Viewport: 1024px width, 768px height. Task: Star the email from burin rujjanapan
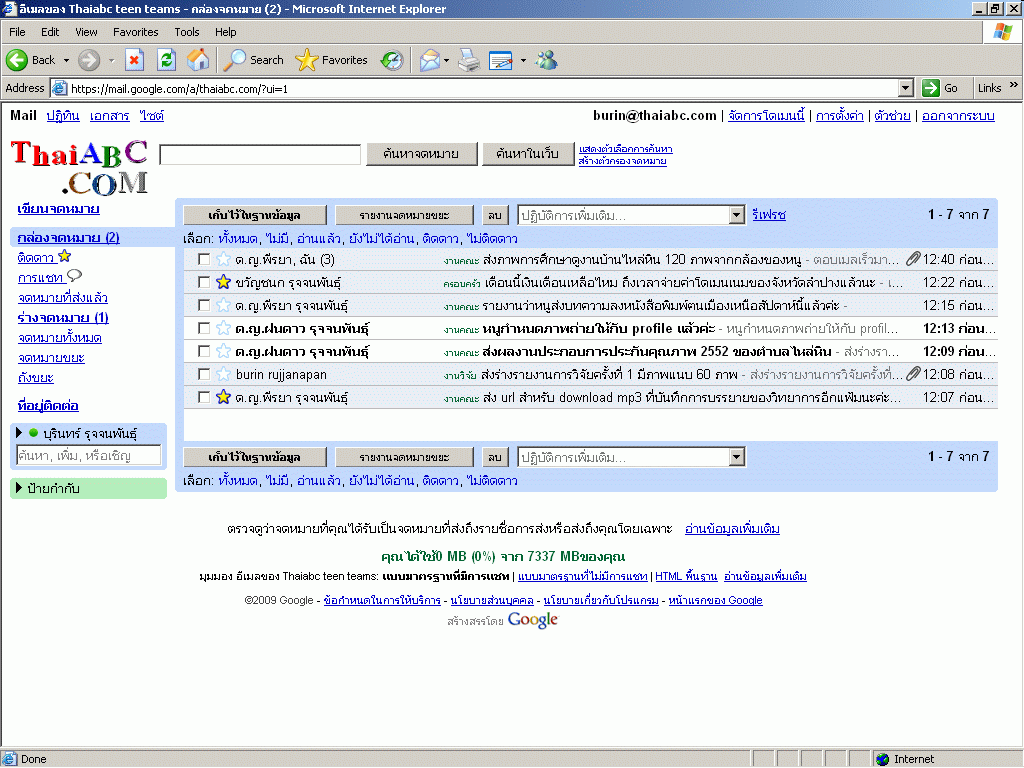(223, 374)
